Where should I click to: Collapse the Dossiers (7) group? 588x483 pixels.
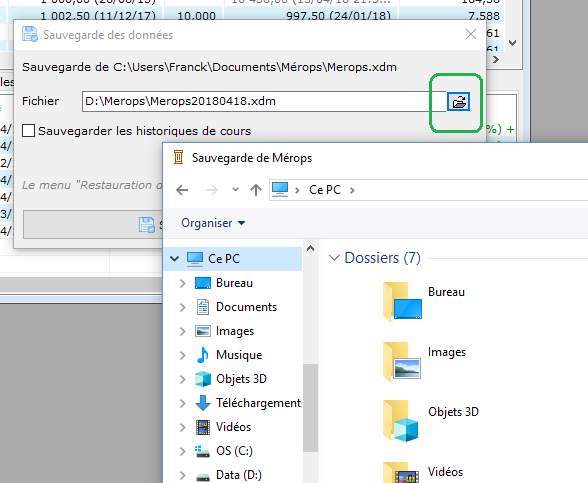(334, 258)
